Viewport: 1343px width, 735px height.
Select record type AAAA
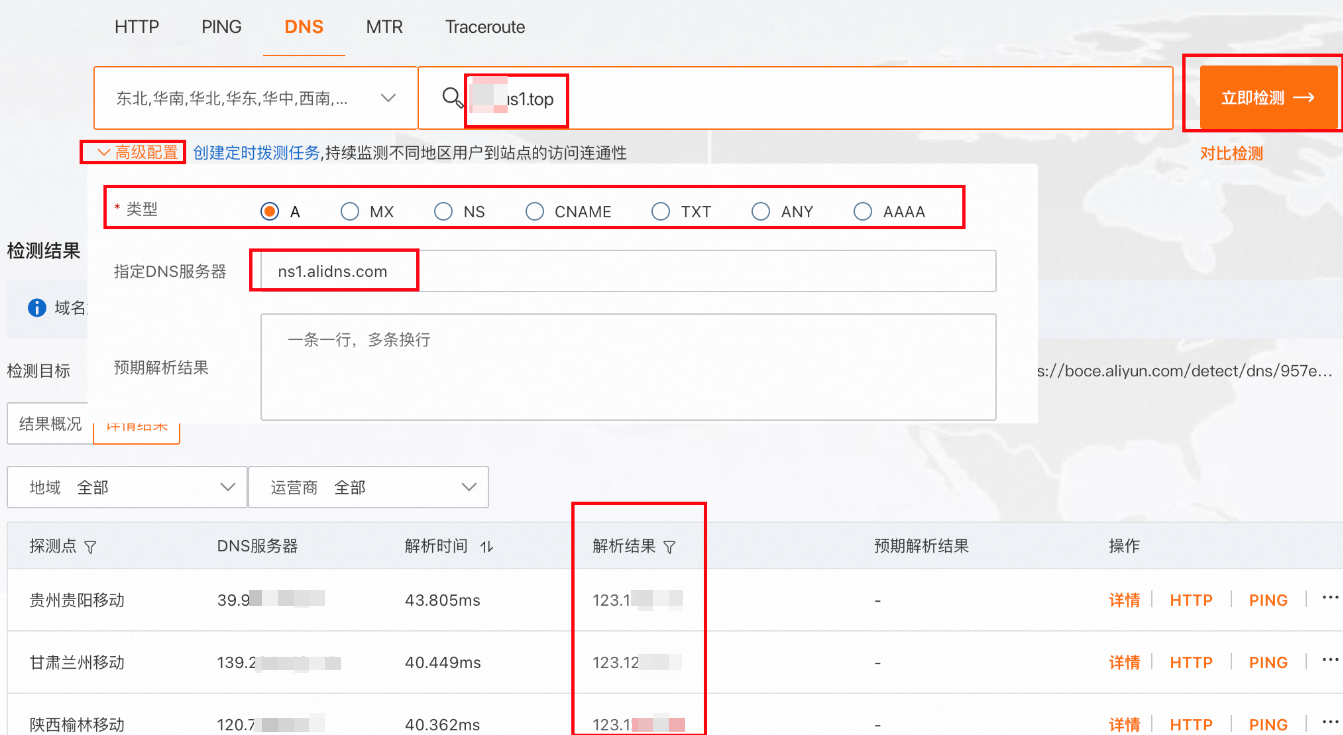(x=863, y=211)
